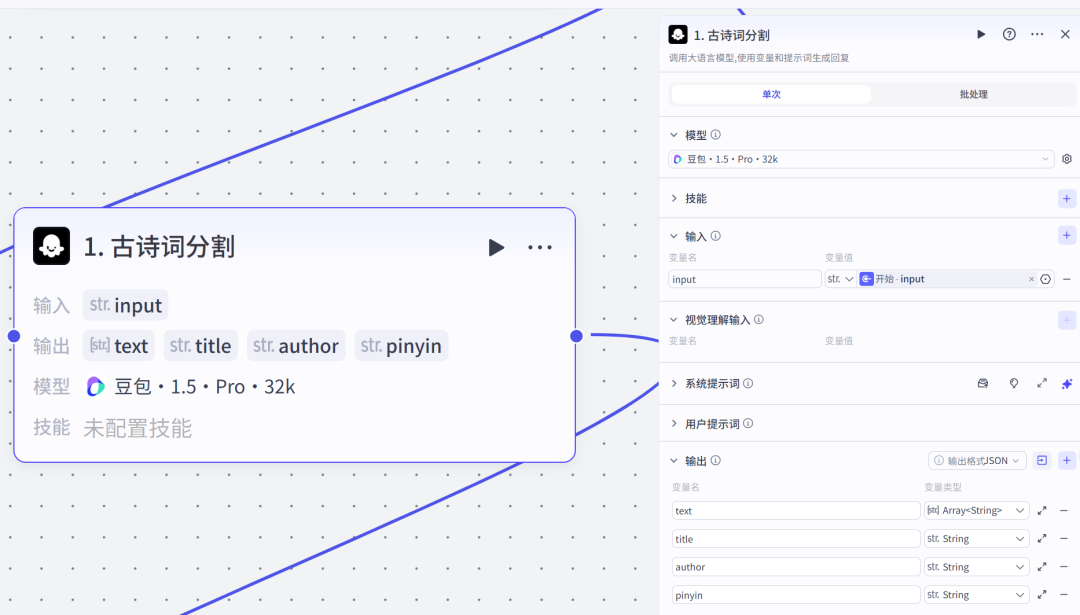Click the left connection port of the node
The height and width of the screenshot is (615, 1080).
point(14,336)
